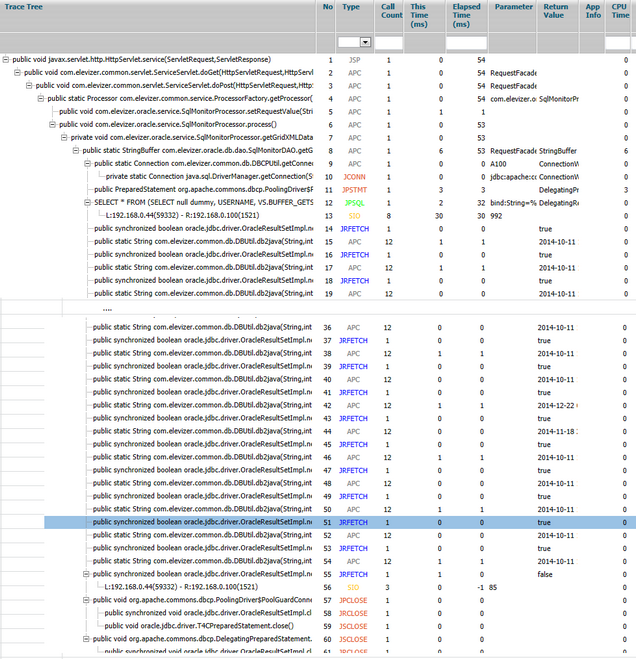This screenshot has width=636, height=659.
Task: Collapse the HttpServlet.service root node
Action: coord(6,60)
